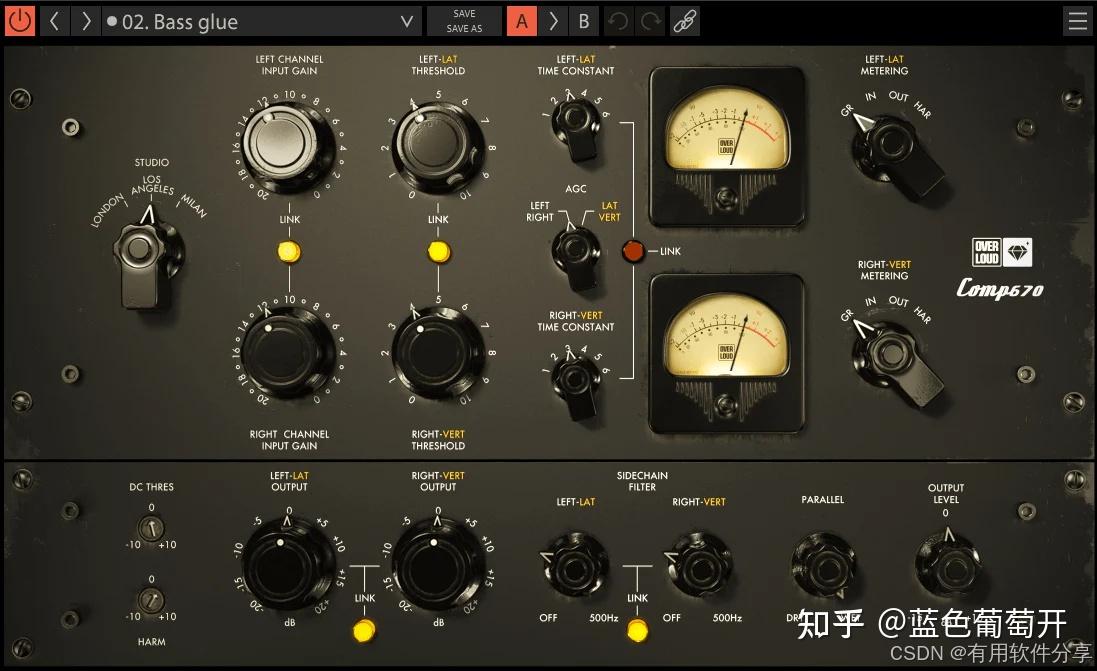Enable the input gain LINK toggle
The width and height of the screenshot is (1097, 671).
click(289, 250)
